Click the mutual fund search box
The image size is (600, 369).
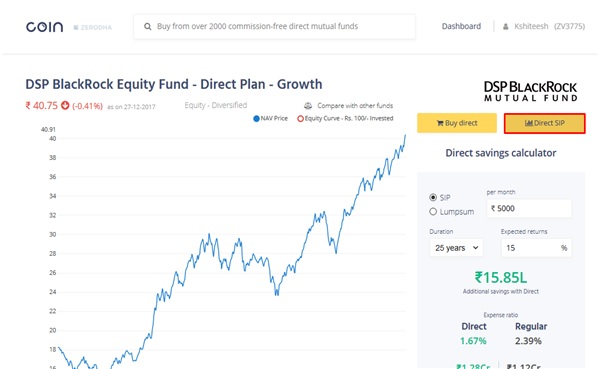pyautogui.click(x=274, y=26)
